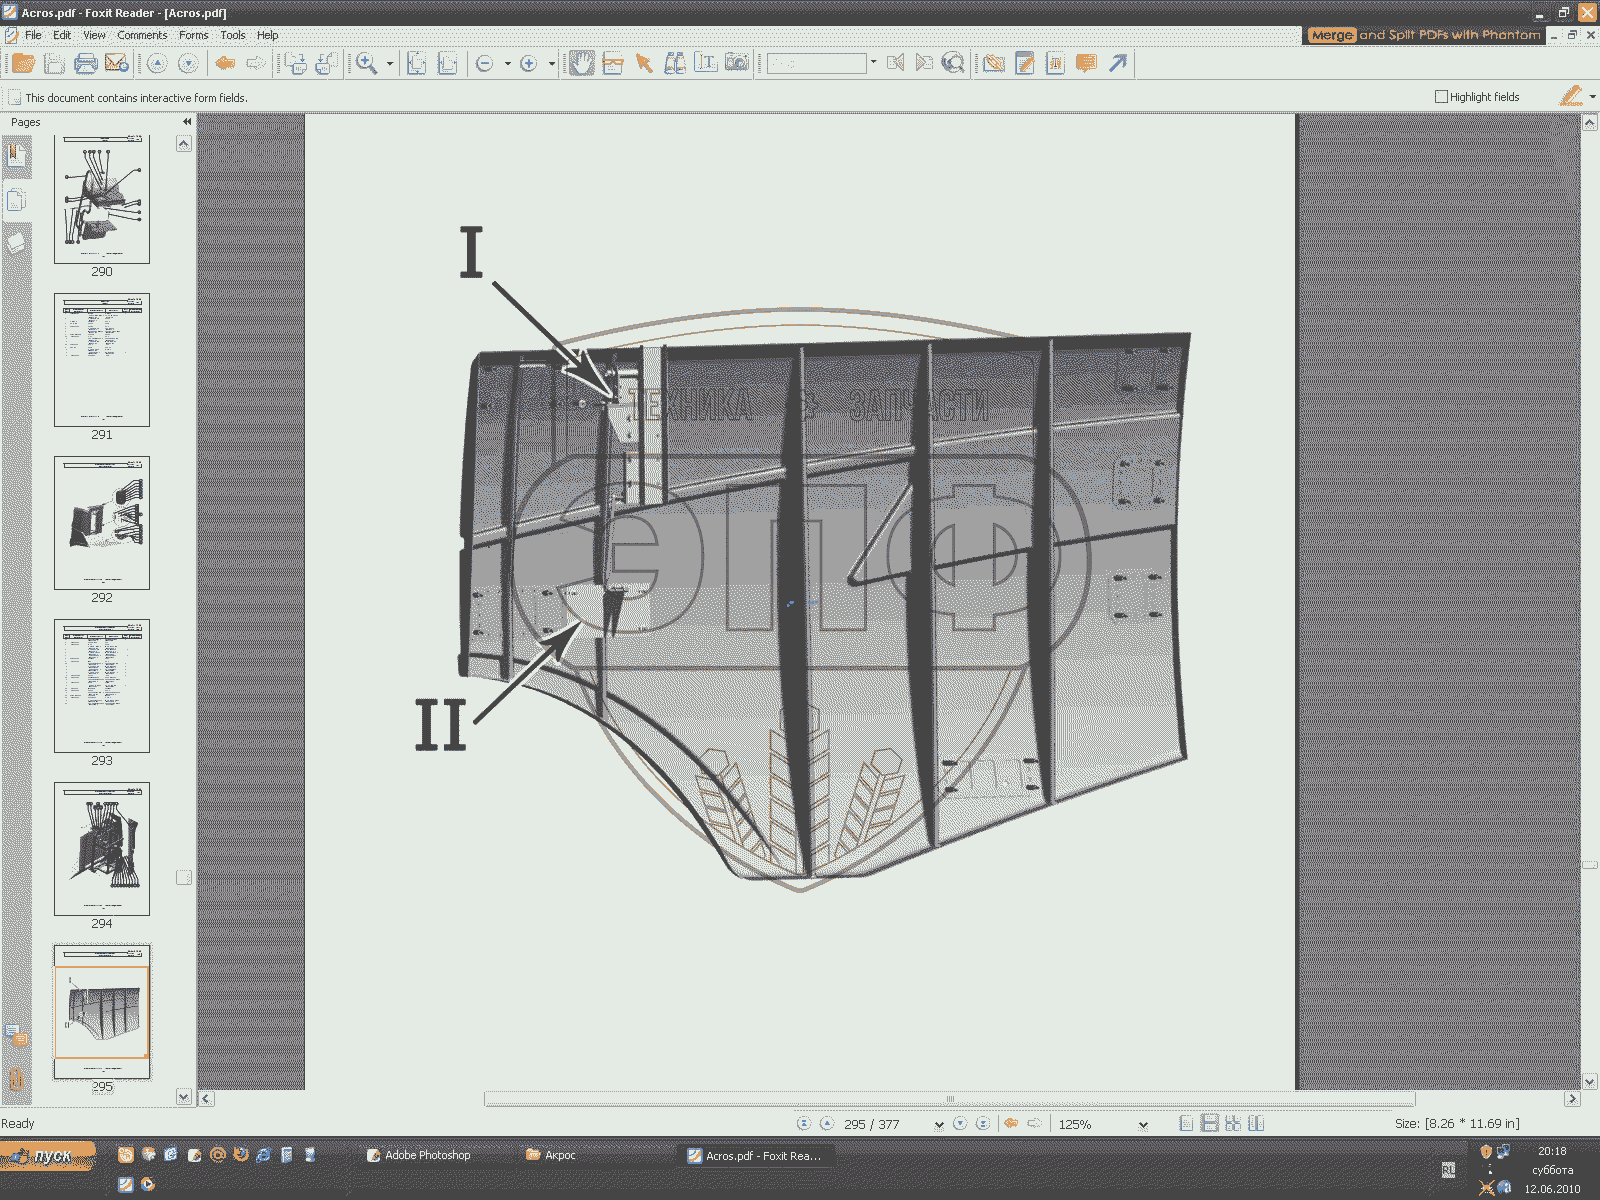This screenshot has width=1600, height=1200.
Task: Click the blue arrow drawing tool
Action: pyautogui.click(x=1118, y=64)
